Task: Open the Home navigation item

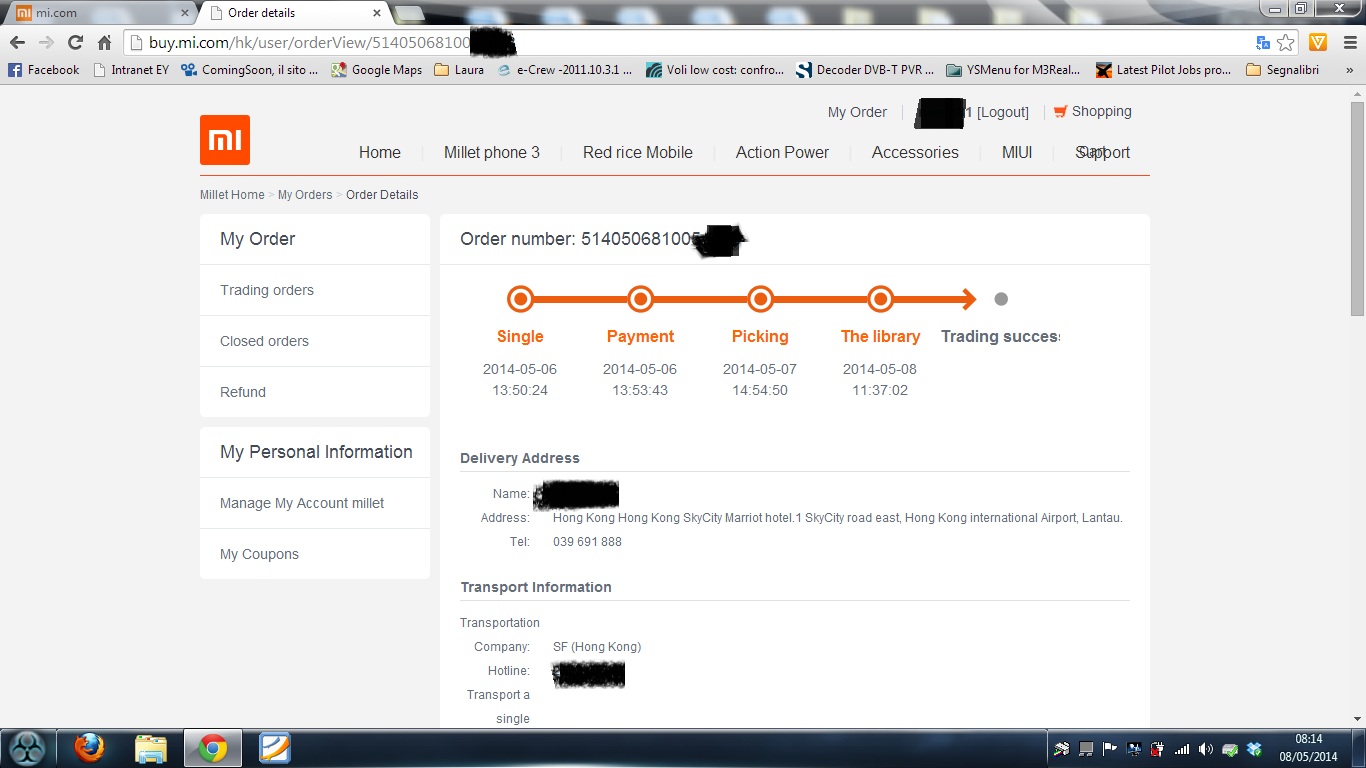Action: (380, 152)
